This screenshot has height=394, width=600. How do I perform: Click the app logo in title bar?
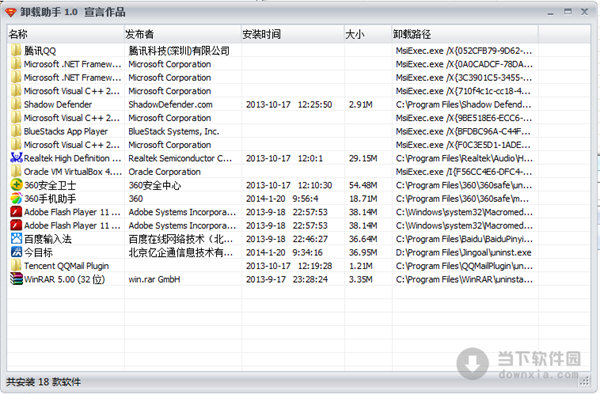[11, 12]
